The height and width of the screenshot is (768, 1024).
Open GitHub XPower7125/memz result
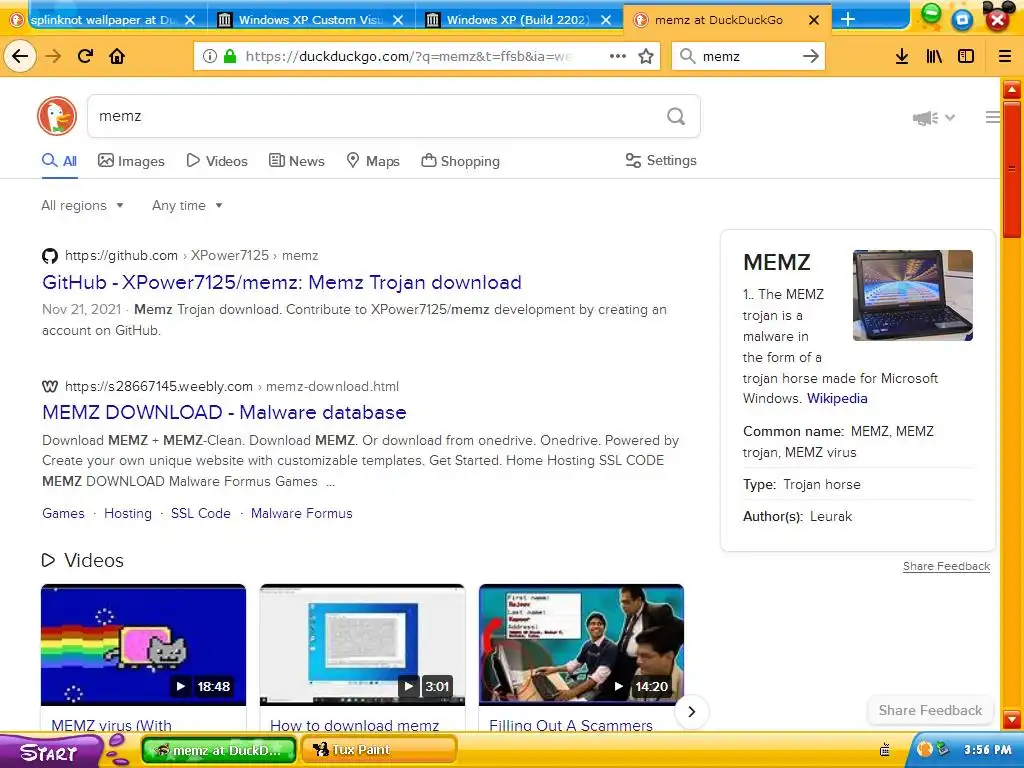pos(281,282)
